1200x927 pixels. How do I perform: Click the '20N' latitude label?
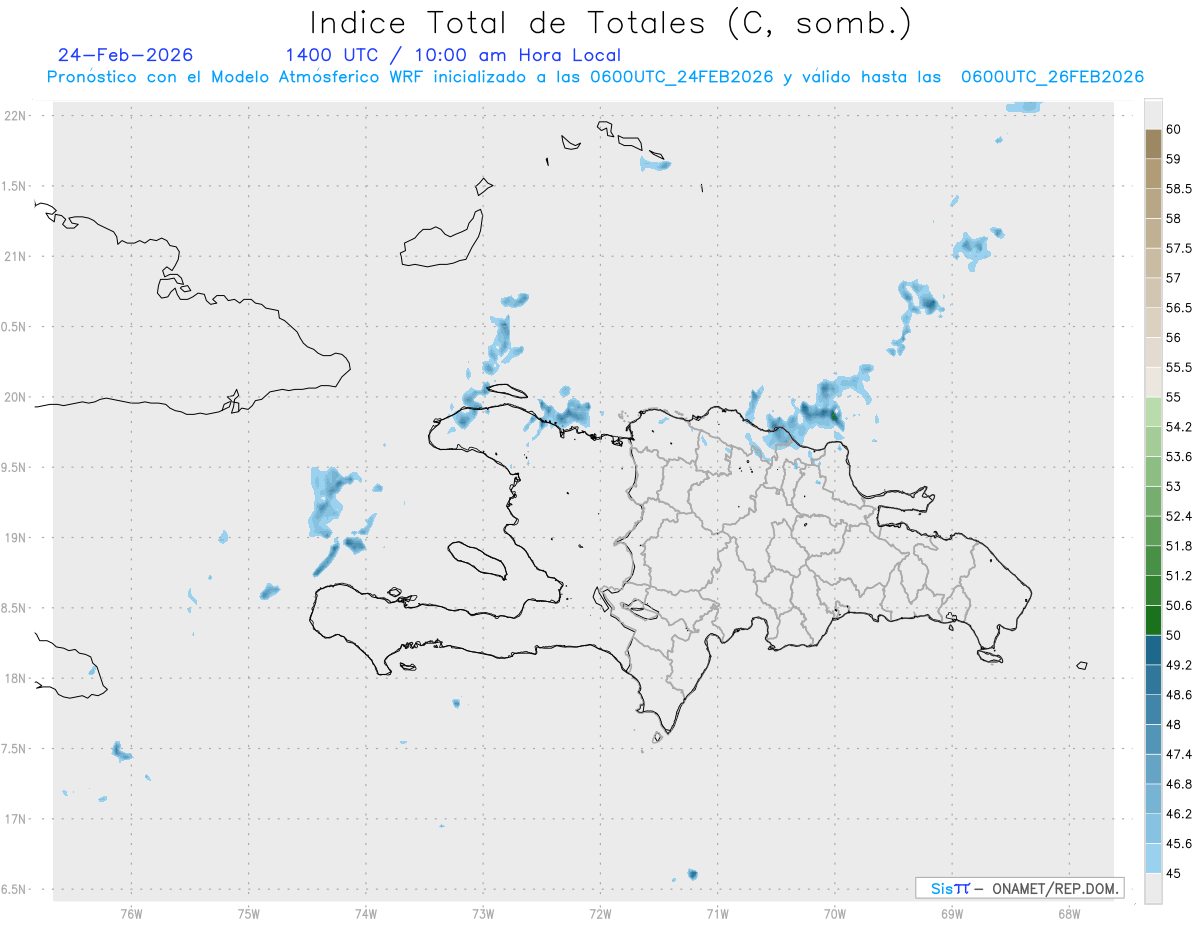click(15, 397)
